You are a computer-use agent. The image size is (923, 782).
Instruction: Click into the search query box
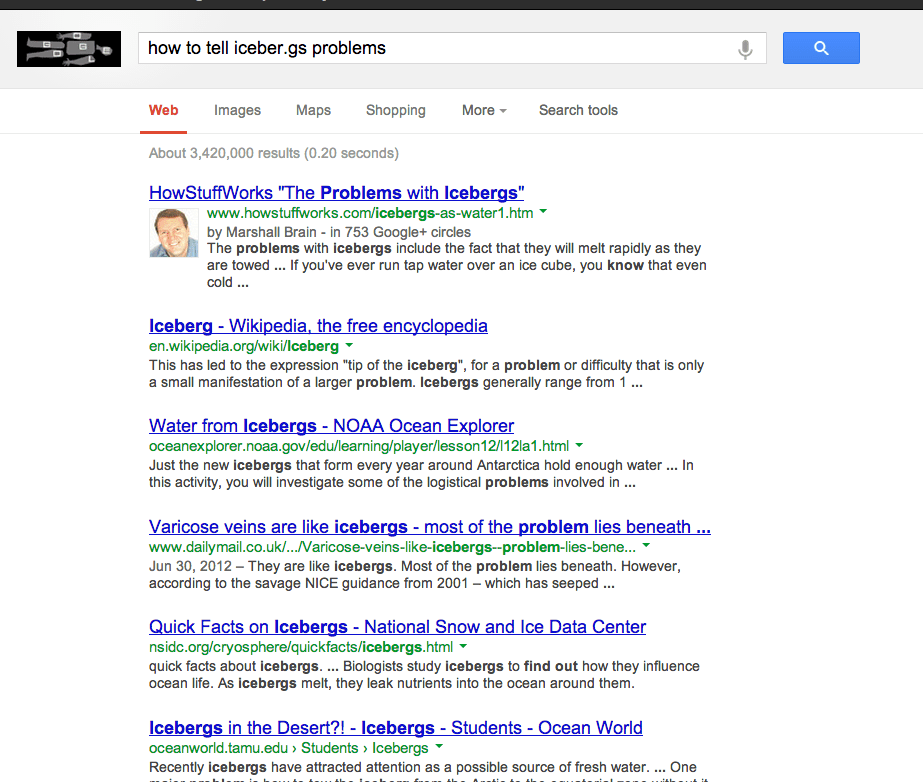pos(430,48)
